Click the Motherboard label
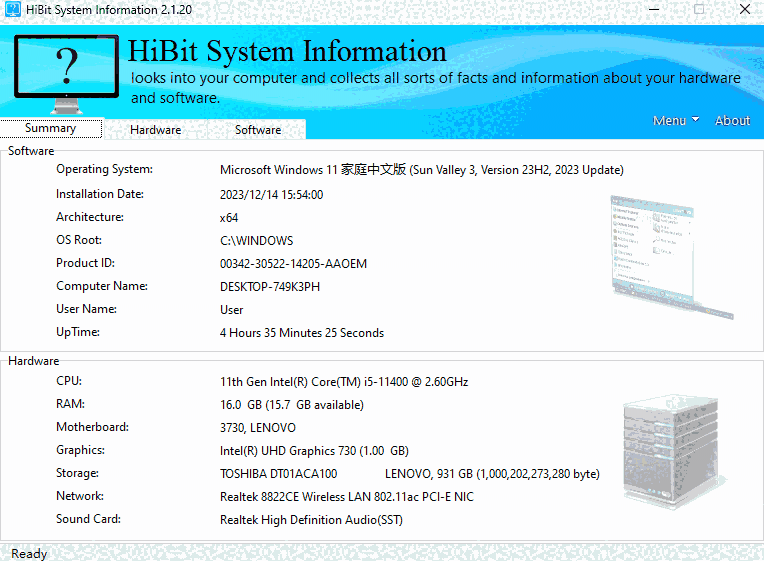The width and height of the screenshot is (764, 561). coord(93,427)
